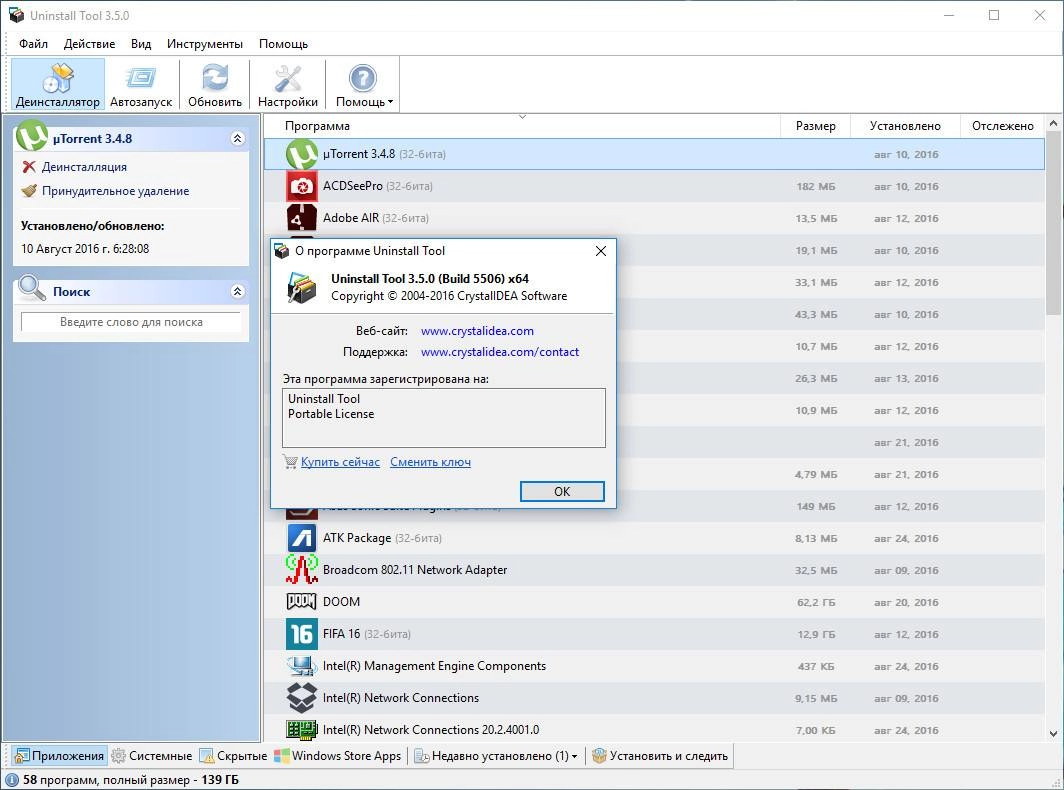Switch to the Windows Store Apps tab

point(338,755)
